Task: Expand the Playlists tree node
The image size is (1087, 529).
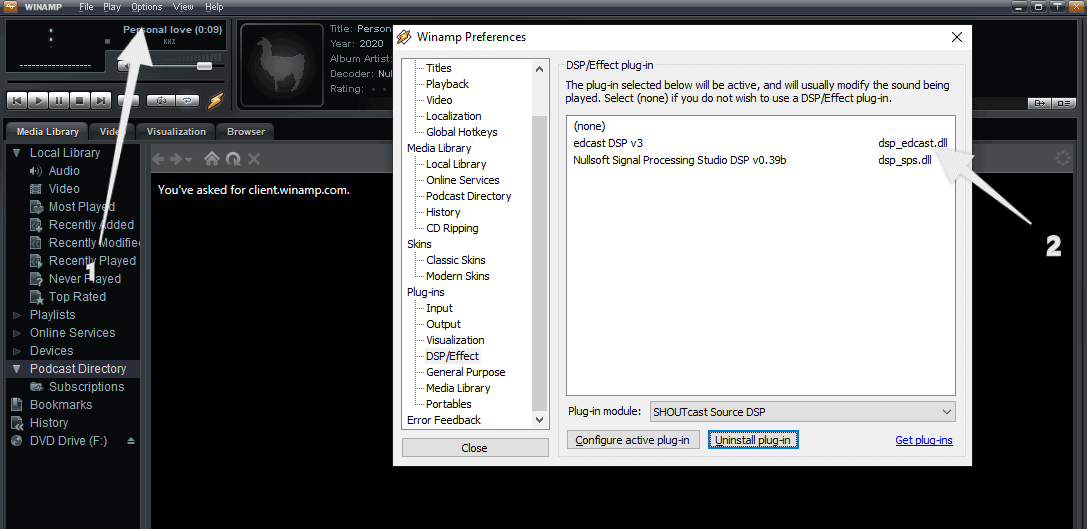Action: 17,315
